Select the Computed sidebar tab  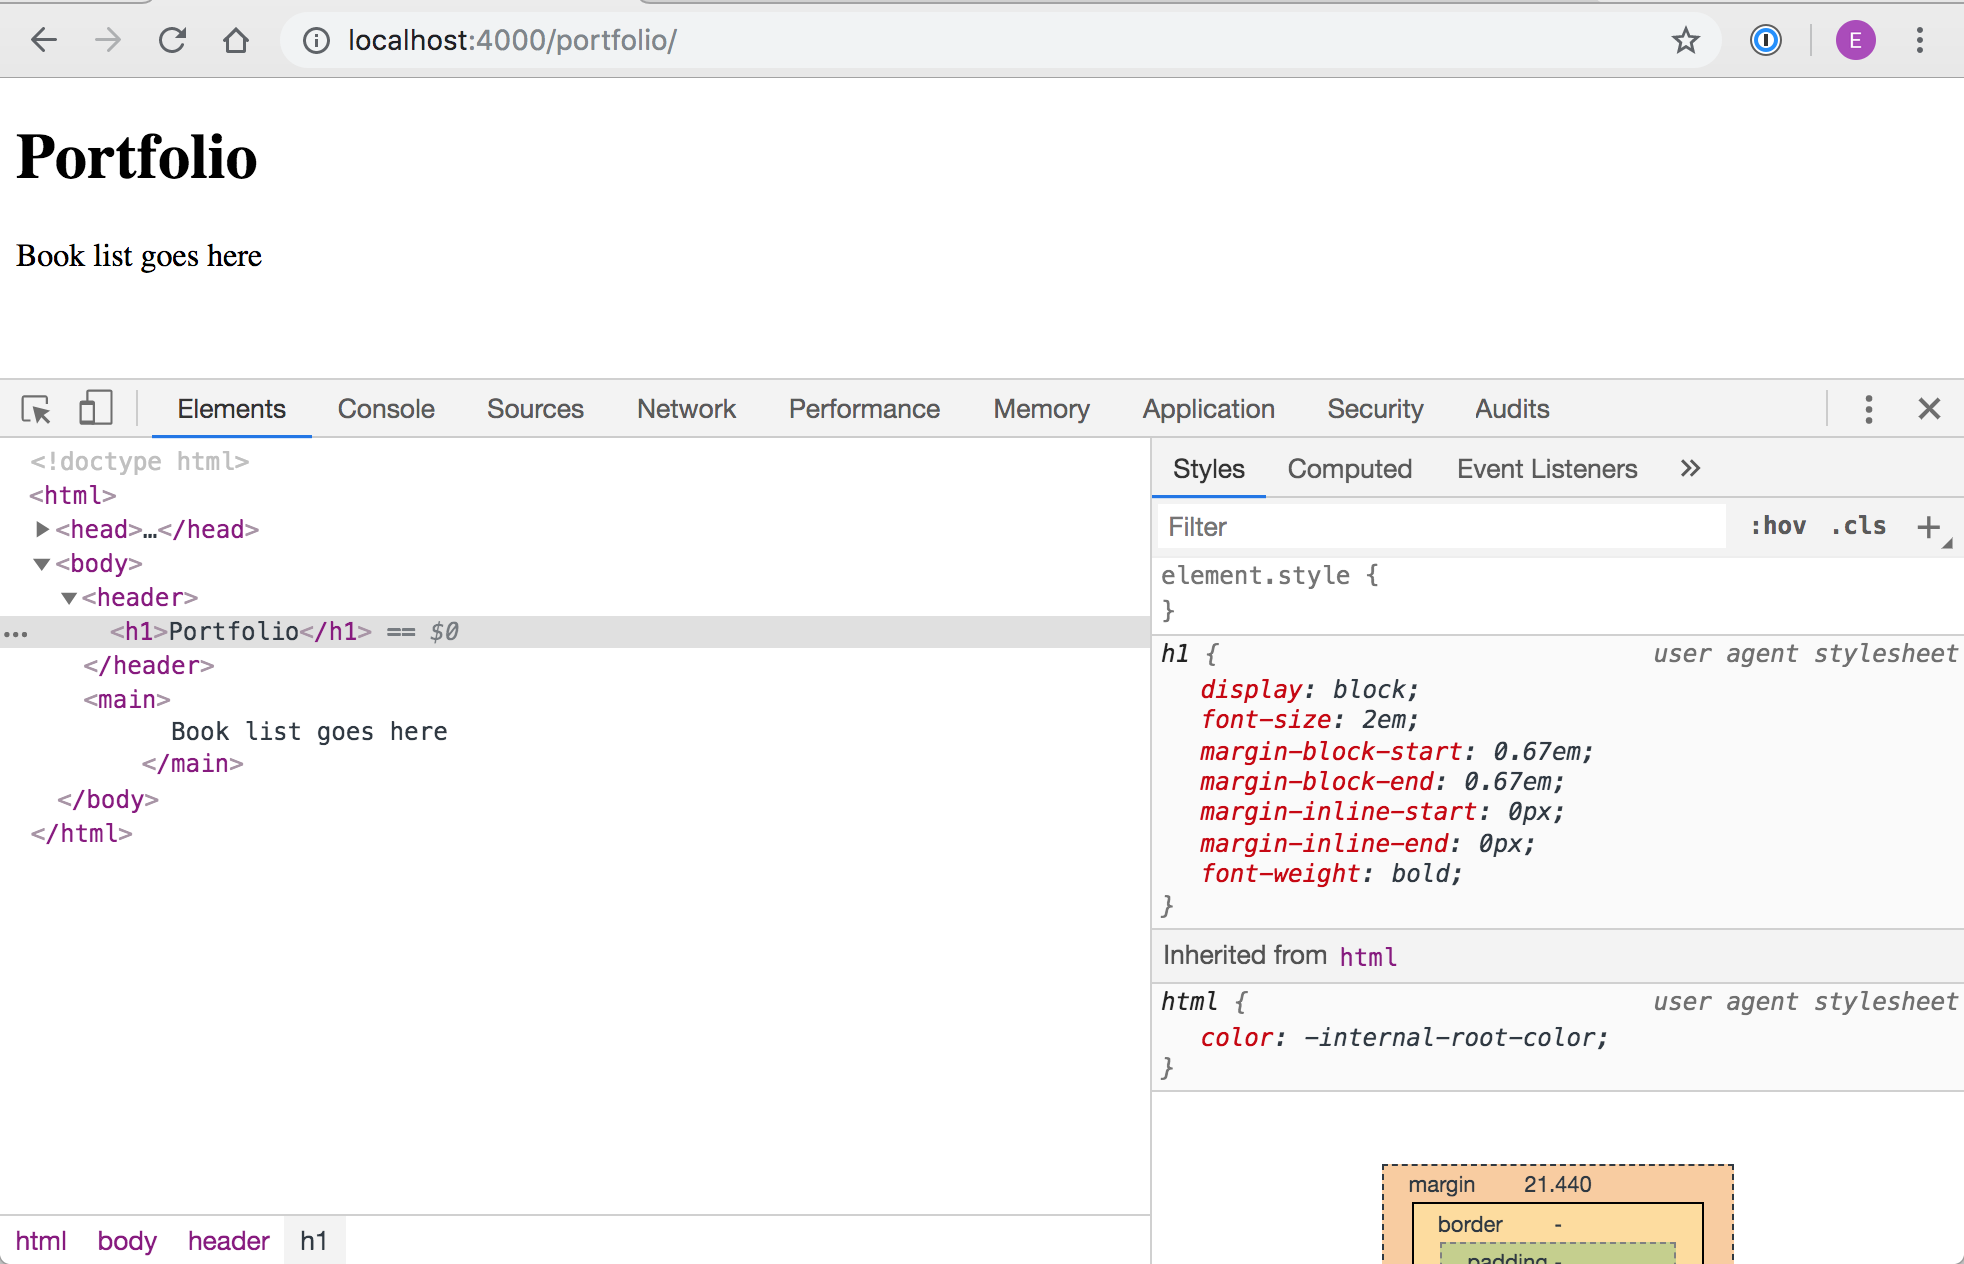1349,469
